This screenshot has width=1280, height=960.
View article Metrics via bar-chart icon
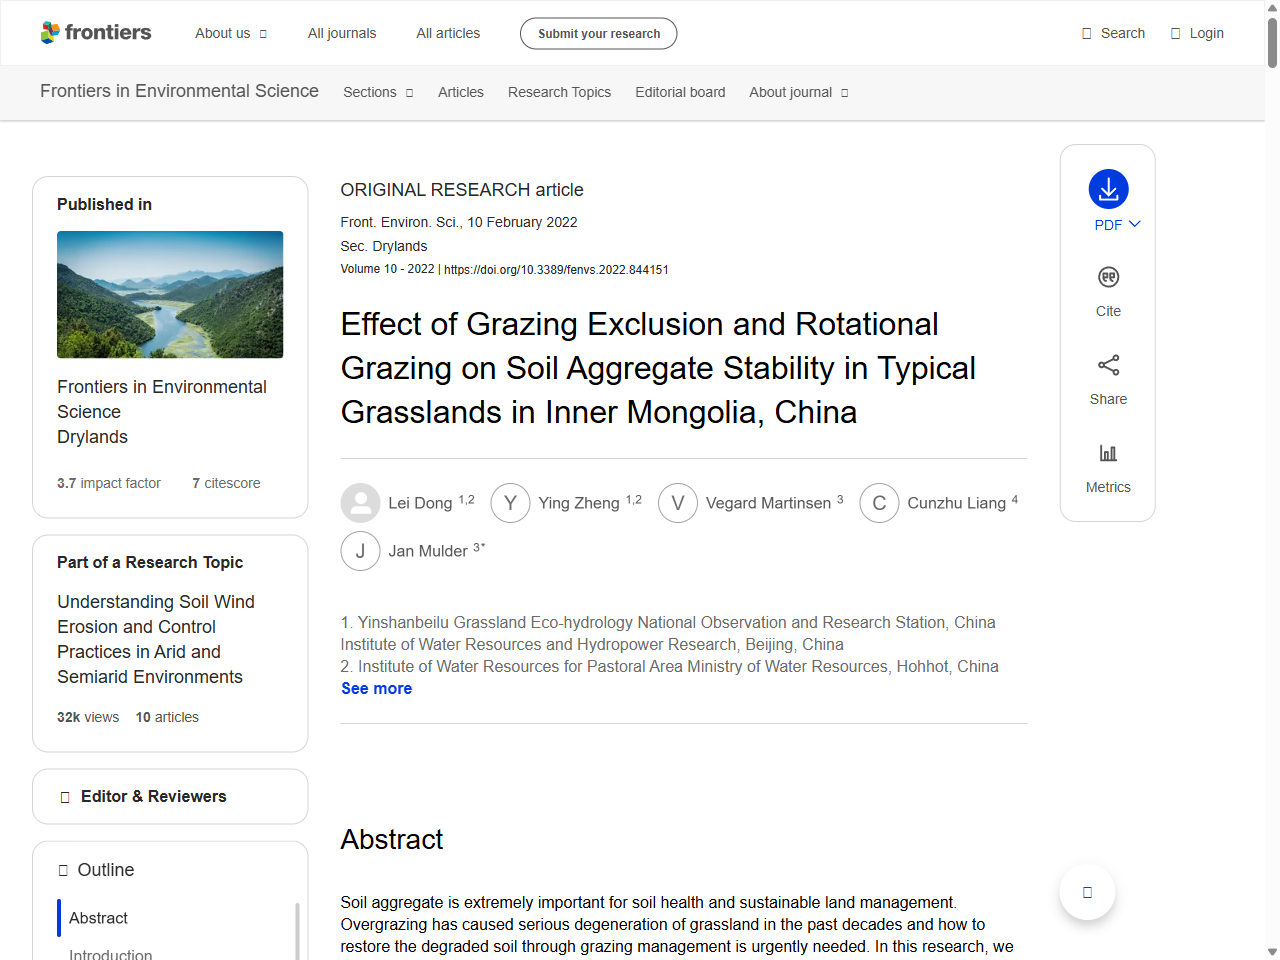[x=1108, y=452]
